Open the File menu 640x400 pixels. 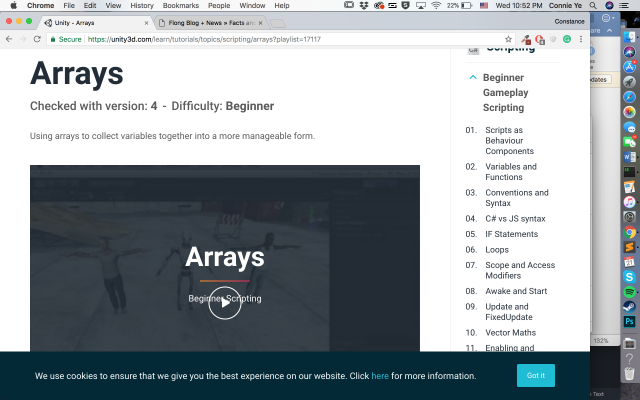click(69, 5)
